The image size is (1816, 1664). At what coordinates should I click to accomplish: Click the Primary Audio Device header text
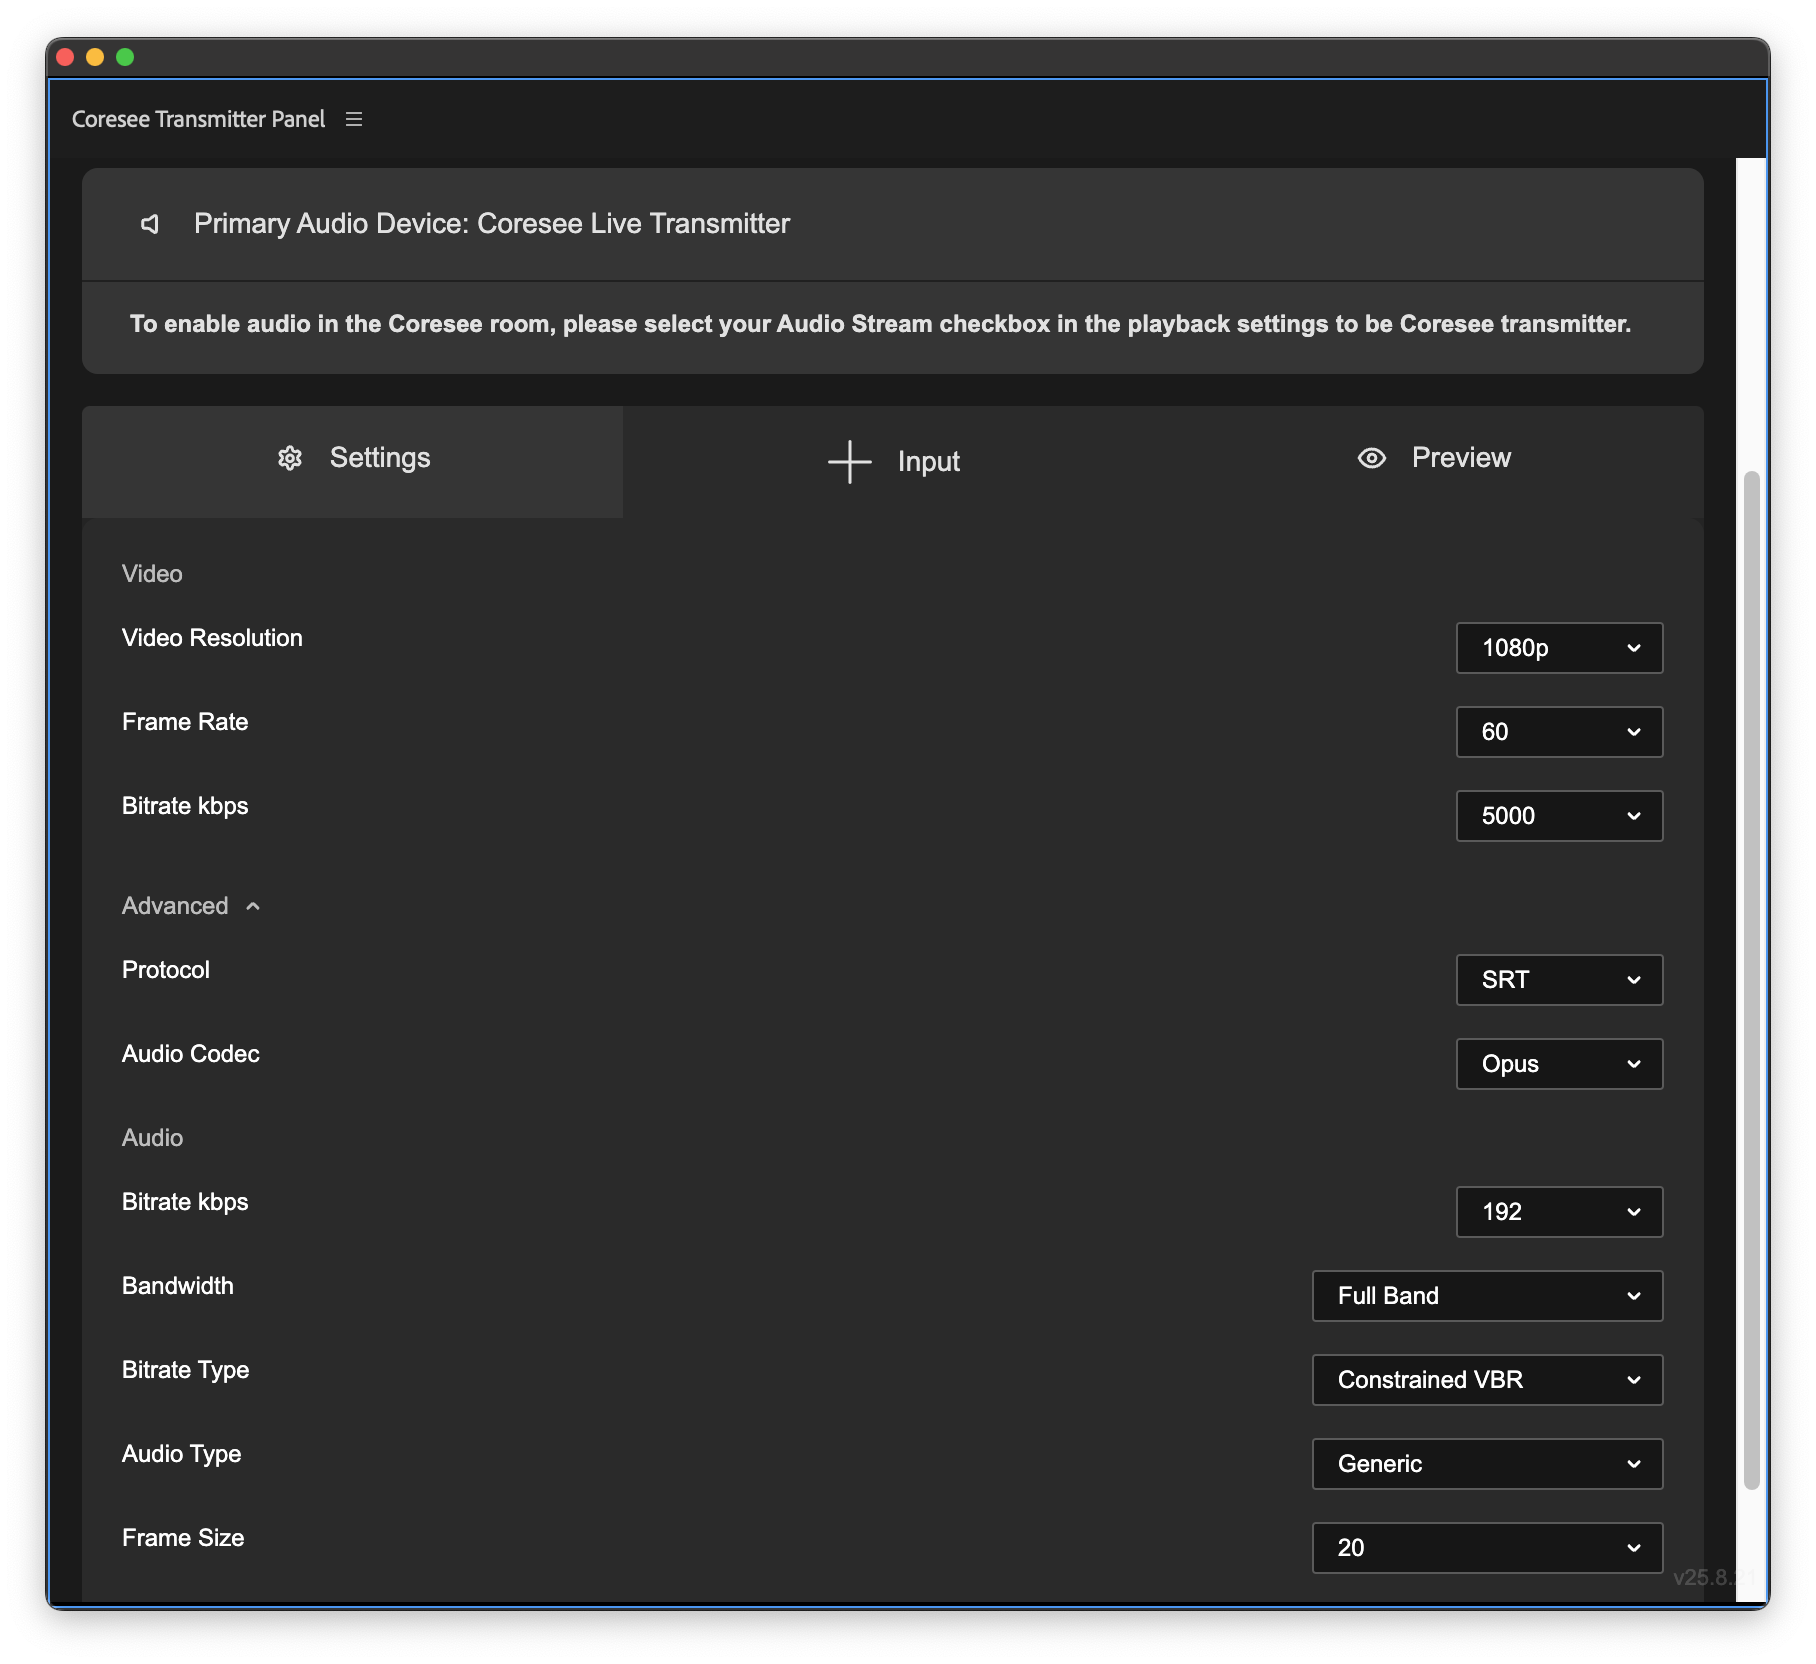[x=492, y=224]
